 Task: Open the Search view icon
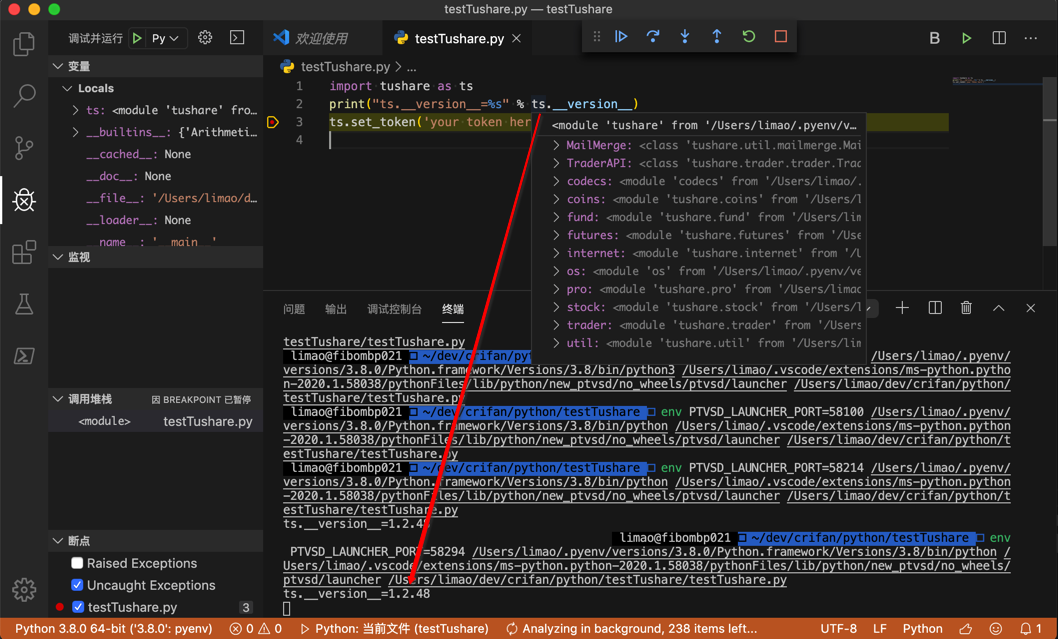(24, 96)
